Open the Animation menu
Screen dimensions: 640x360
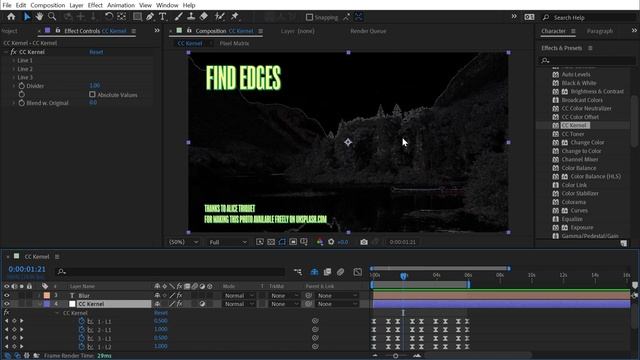(x=121, y=5)
